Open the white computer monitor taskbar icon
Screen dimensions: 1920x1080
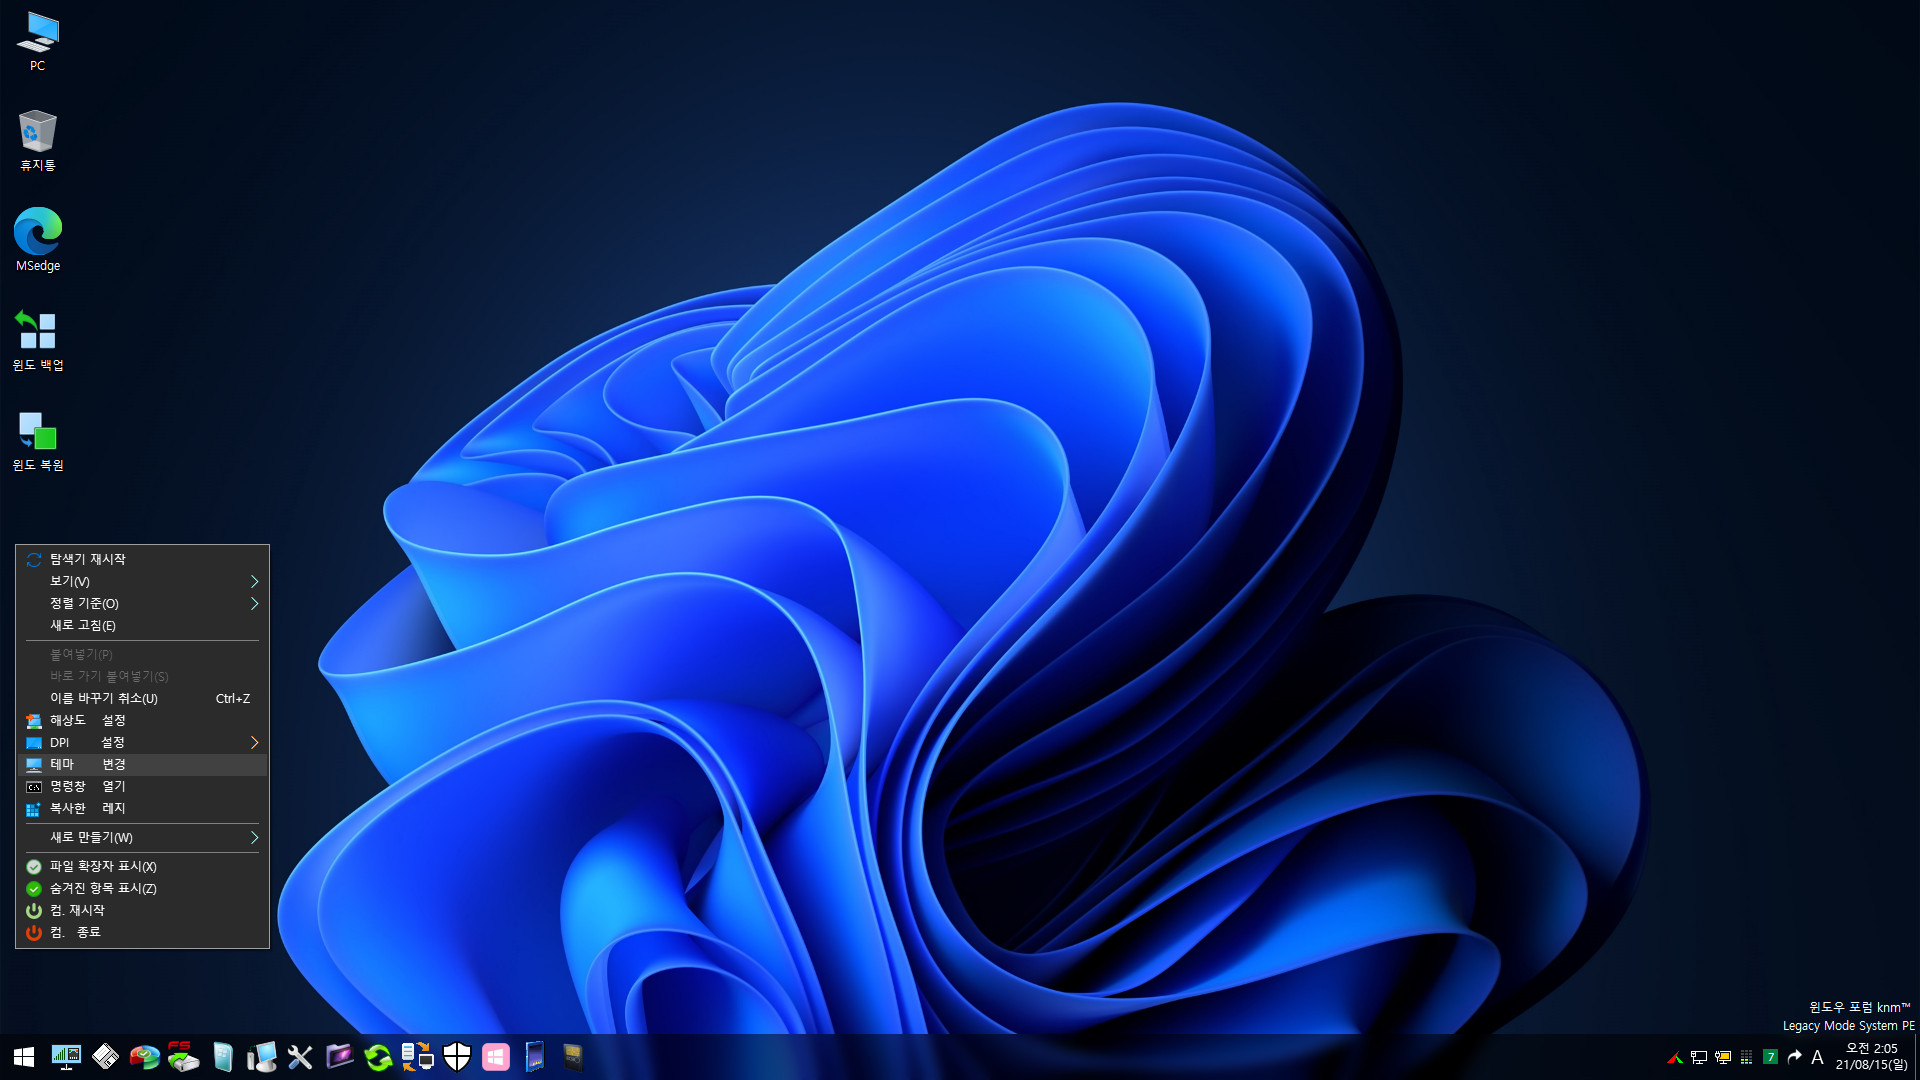262,1057
